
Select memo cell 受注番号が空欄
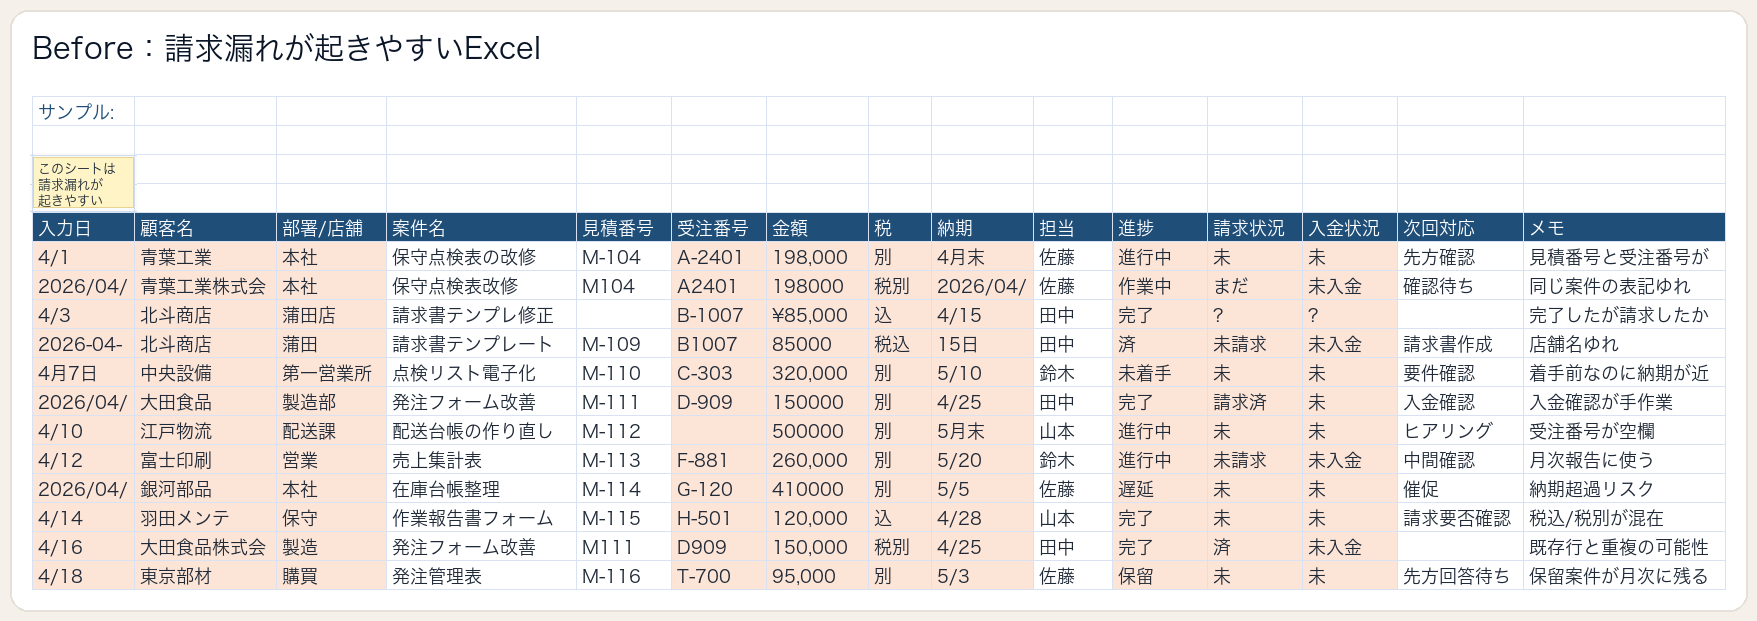1624,431
